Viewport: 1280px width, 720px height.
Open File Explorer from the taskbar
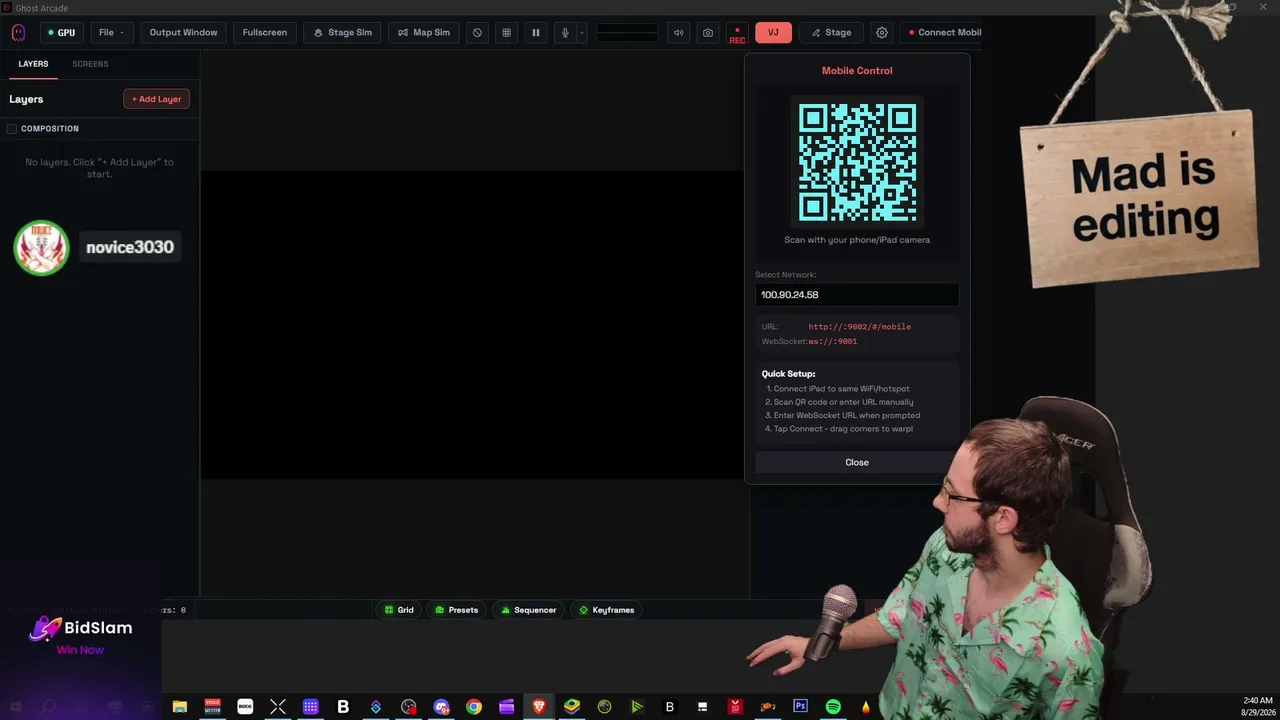pyautogui.click(x=180, y=707)
